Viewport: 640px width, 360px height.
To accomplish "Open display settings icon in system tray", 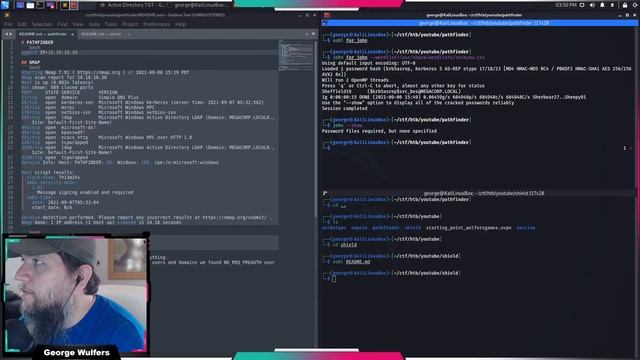I will (x=582, y=5).
